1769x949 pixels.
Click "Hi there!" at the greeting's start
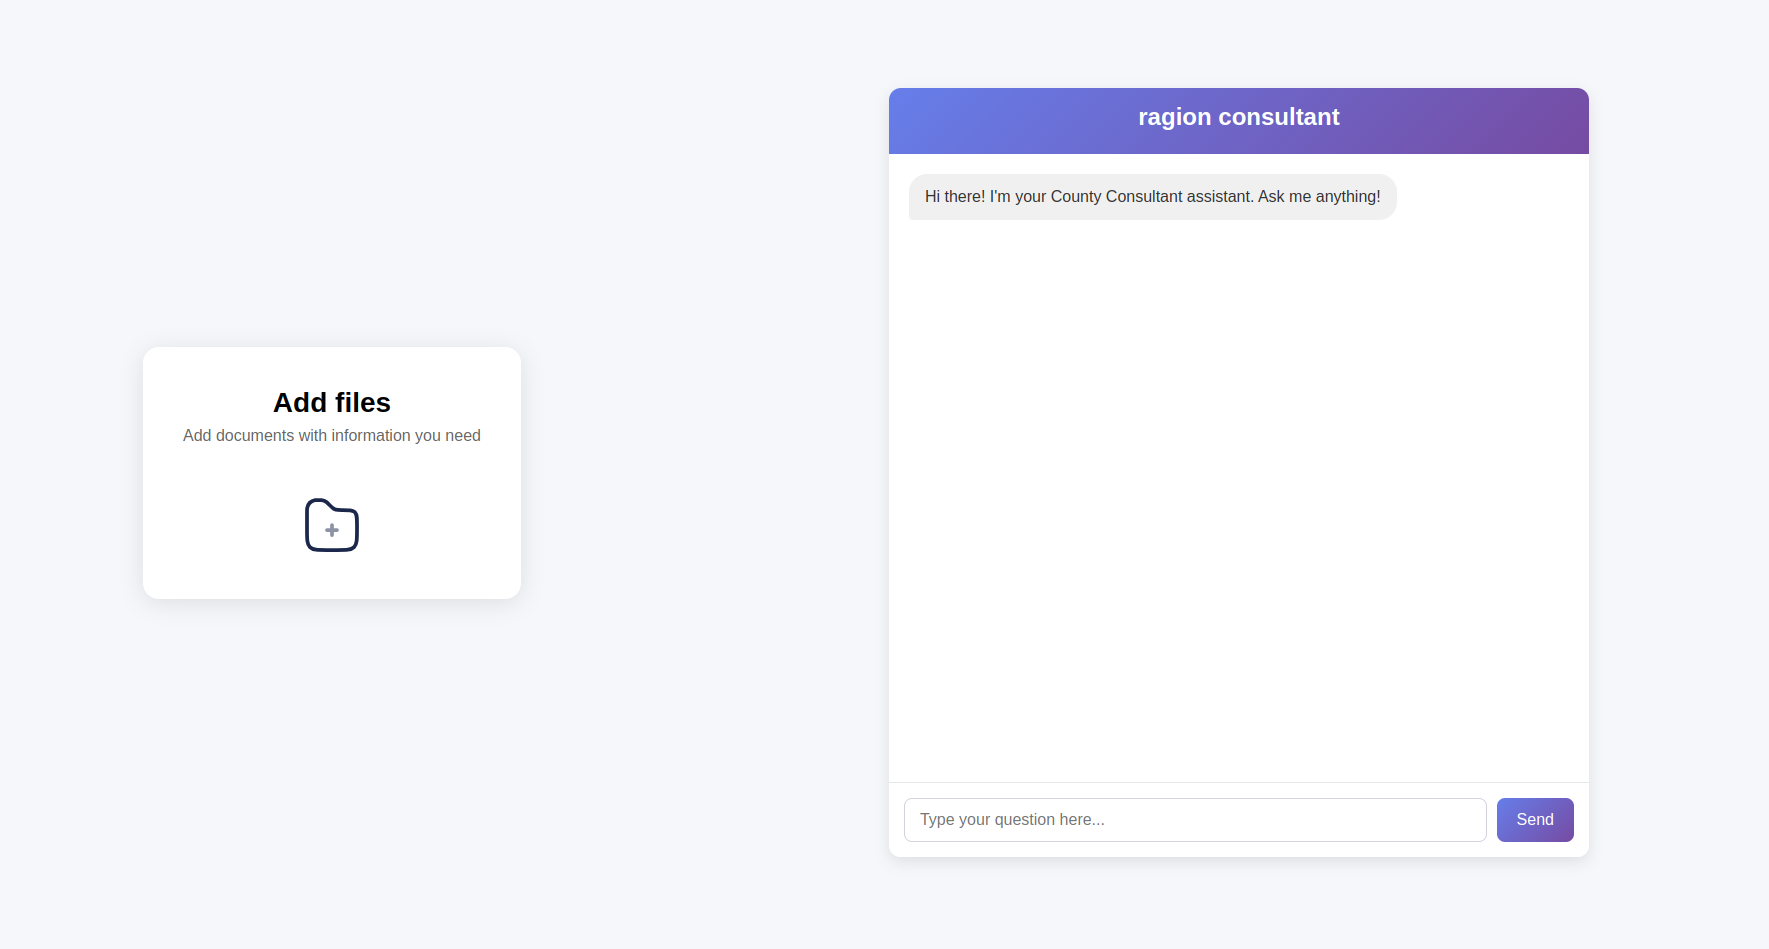954,197
